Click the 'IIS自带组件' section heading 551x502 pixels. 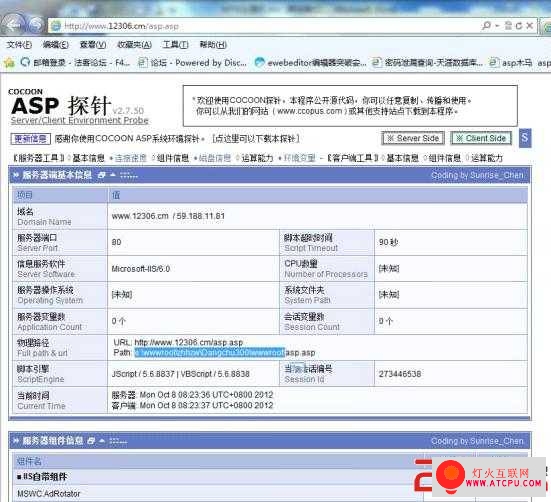click(x=42, y=477)
